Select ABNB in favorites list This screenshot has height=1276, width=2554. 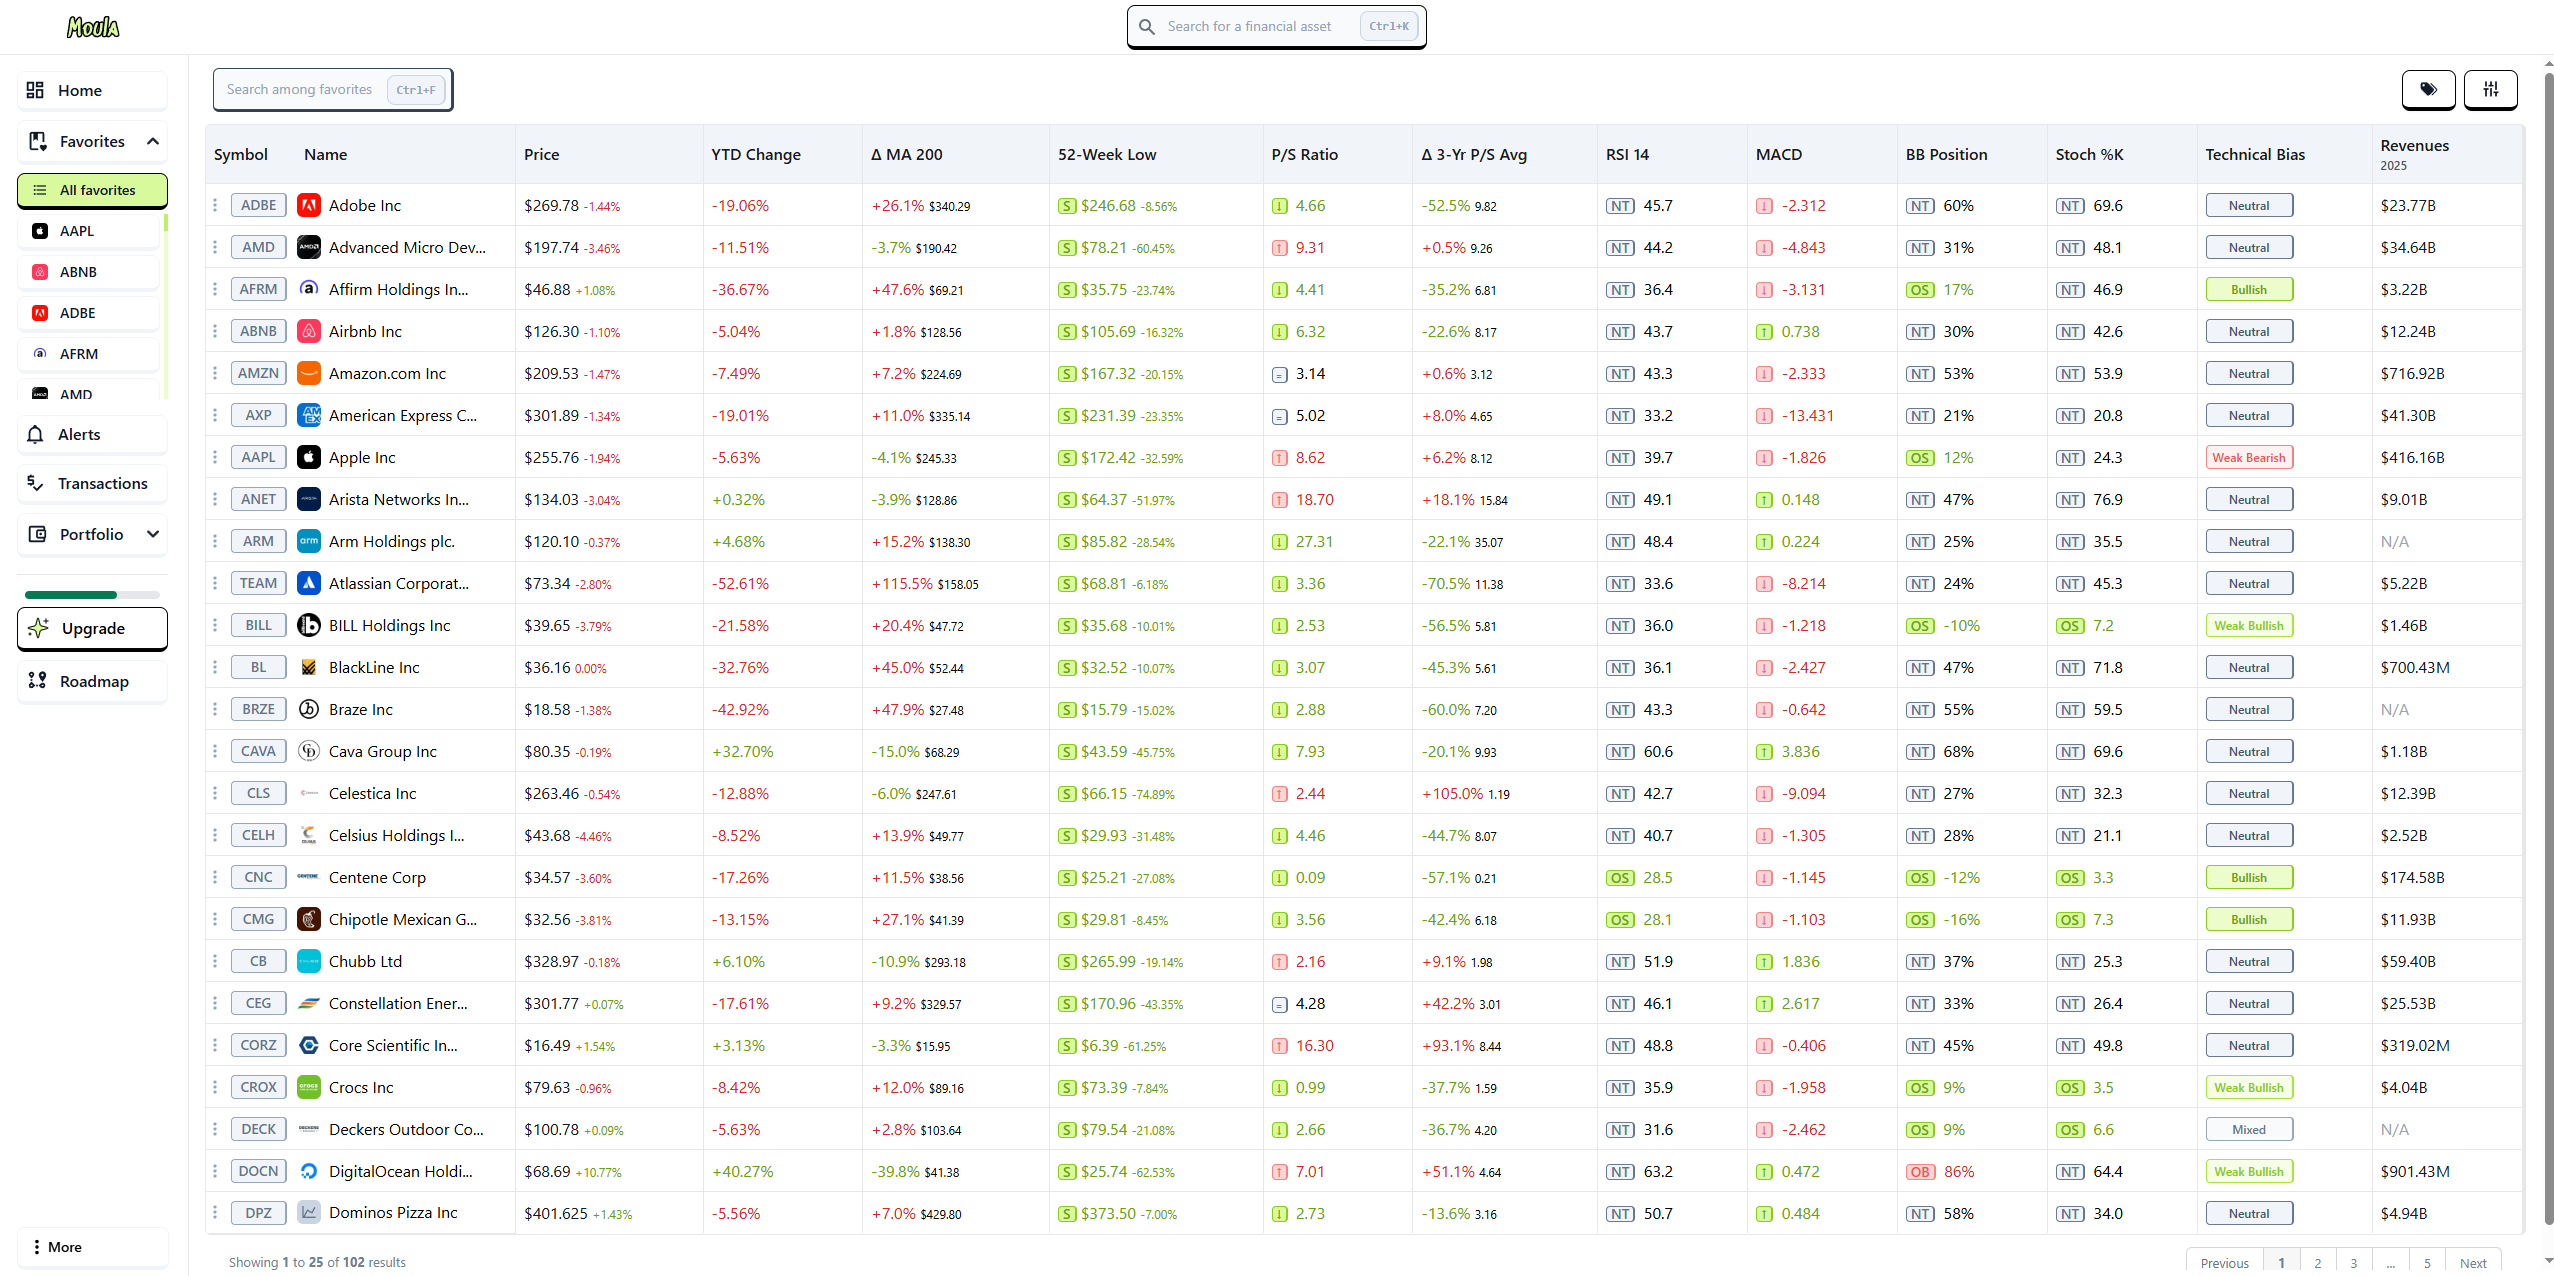point(88,272)
